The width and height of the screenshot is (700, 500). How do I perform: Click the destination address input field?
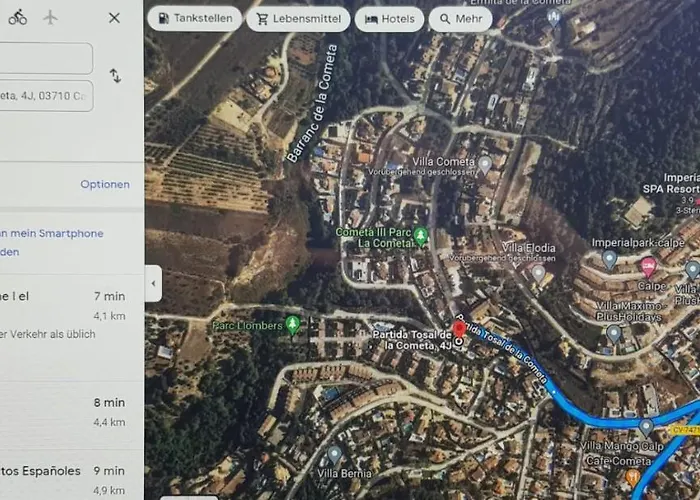46,96
